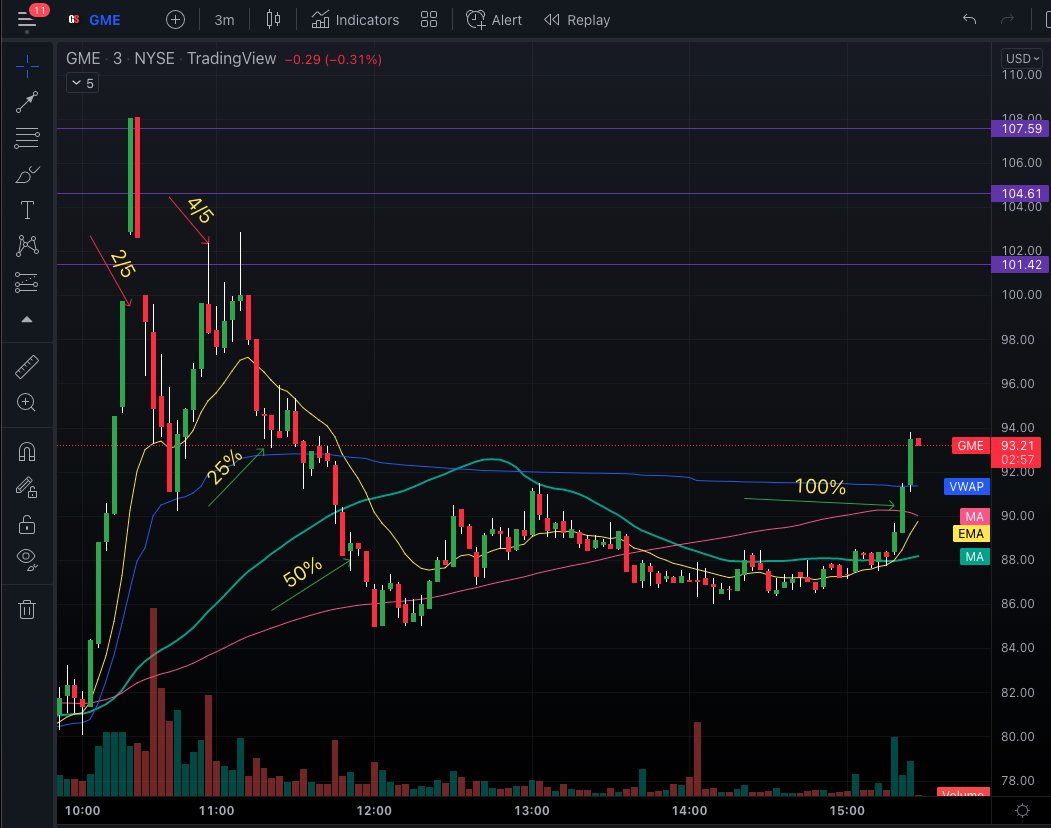Open the hamburger menu with notification badge
1051x828 pixels.
coord(27,19)
